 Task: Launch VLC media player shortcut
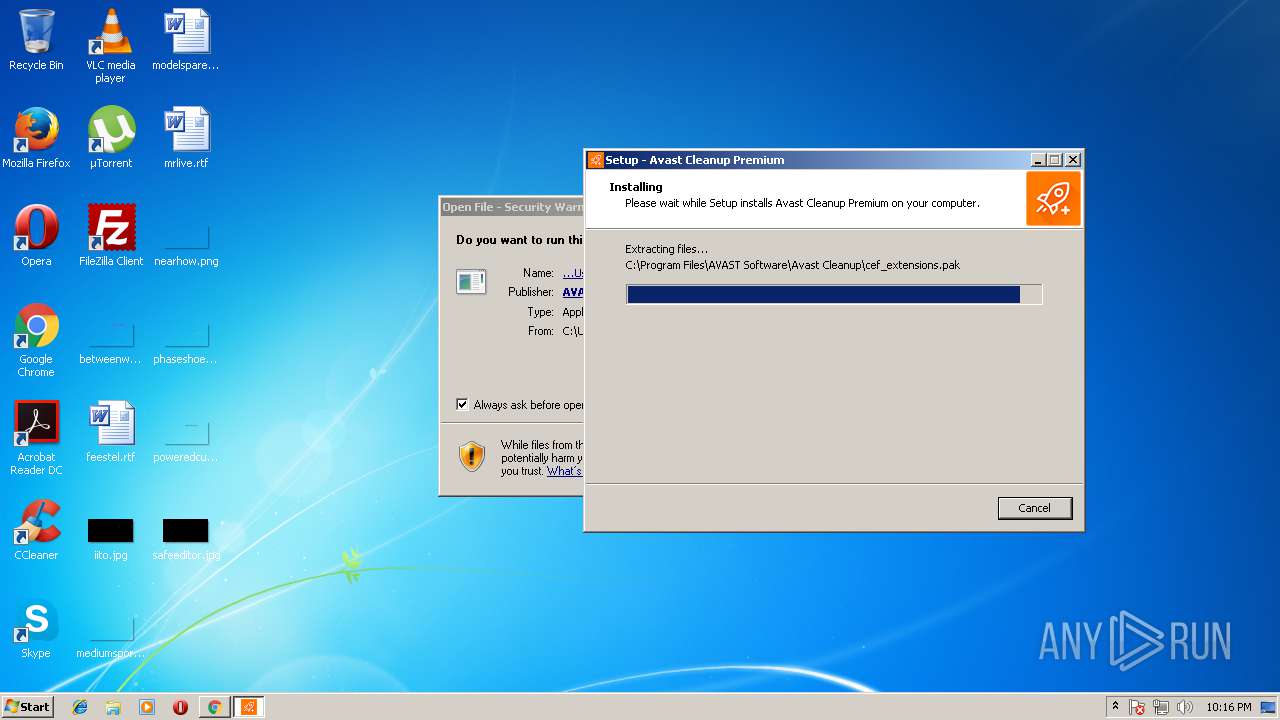point(110,46)
